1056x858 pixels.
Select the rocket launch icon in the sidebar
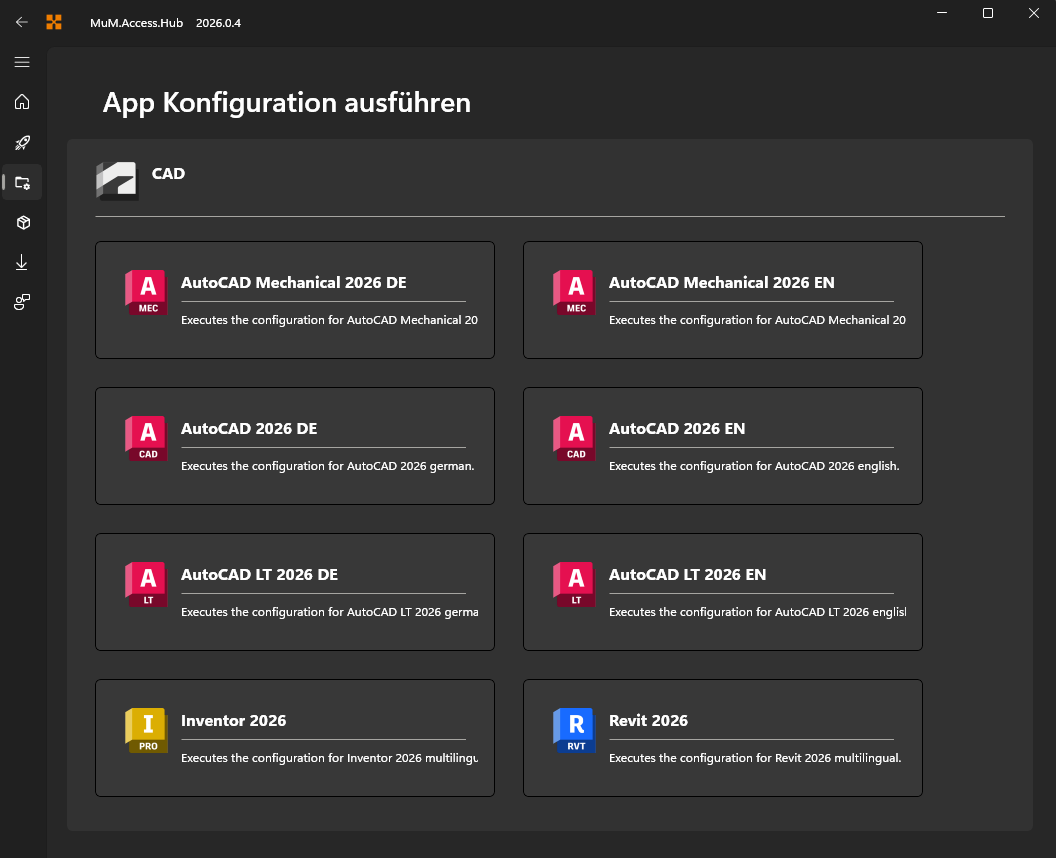[x=21, y=142]
